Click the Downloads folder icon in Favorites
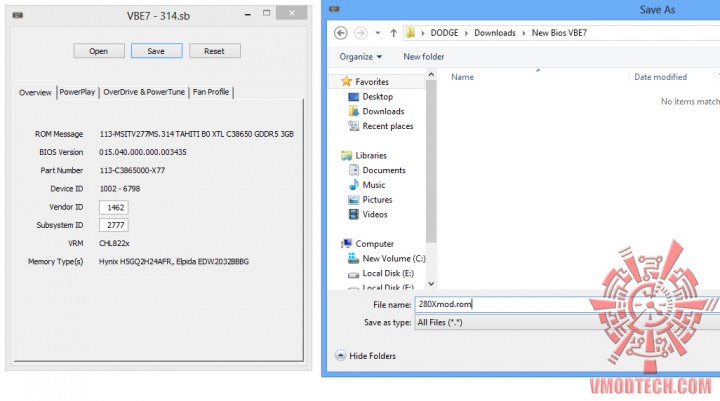Image resolution: width=720 pixels, height=401 pixels. point(353,111)
